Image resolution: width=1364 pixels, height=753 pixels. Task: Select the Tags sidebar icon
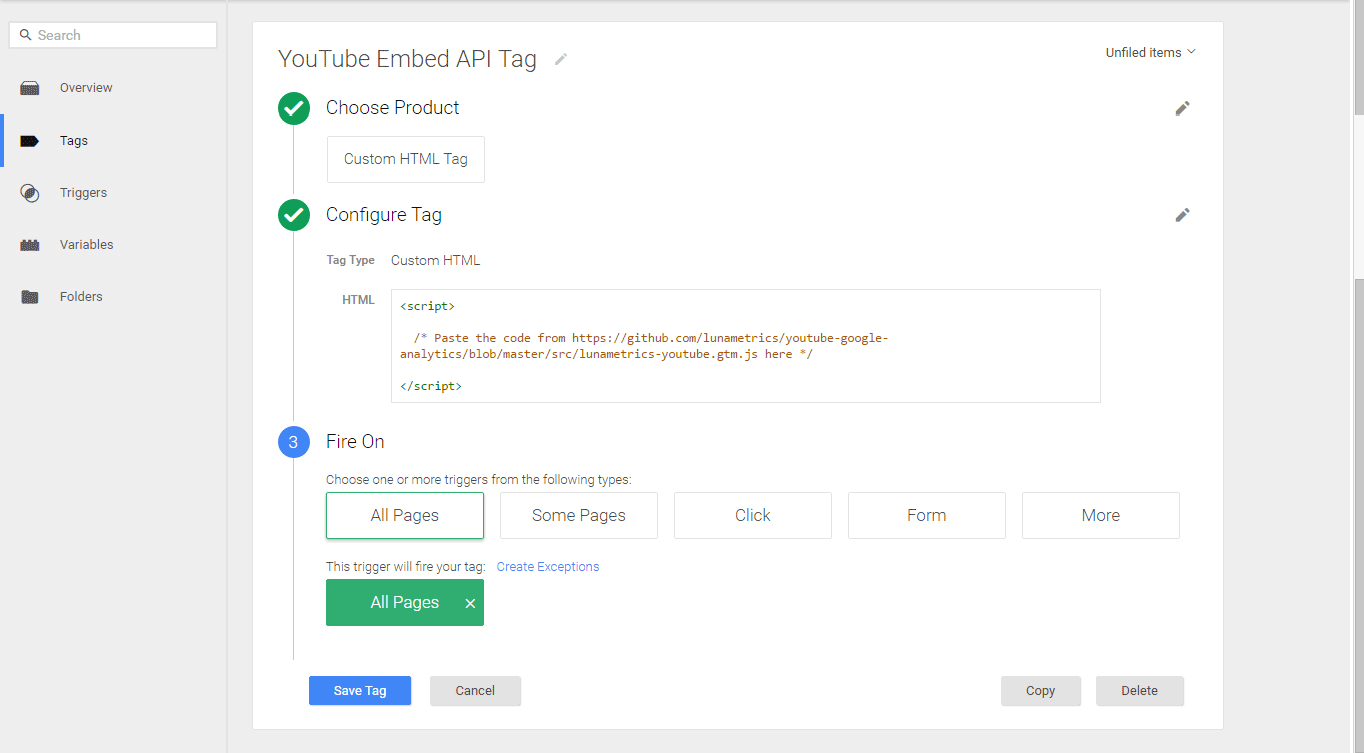[30, 140]
